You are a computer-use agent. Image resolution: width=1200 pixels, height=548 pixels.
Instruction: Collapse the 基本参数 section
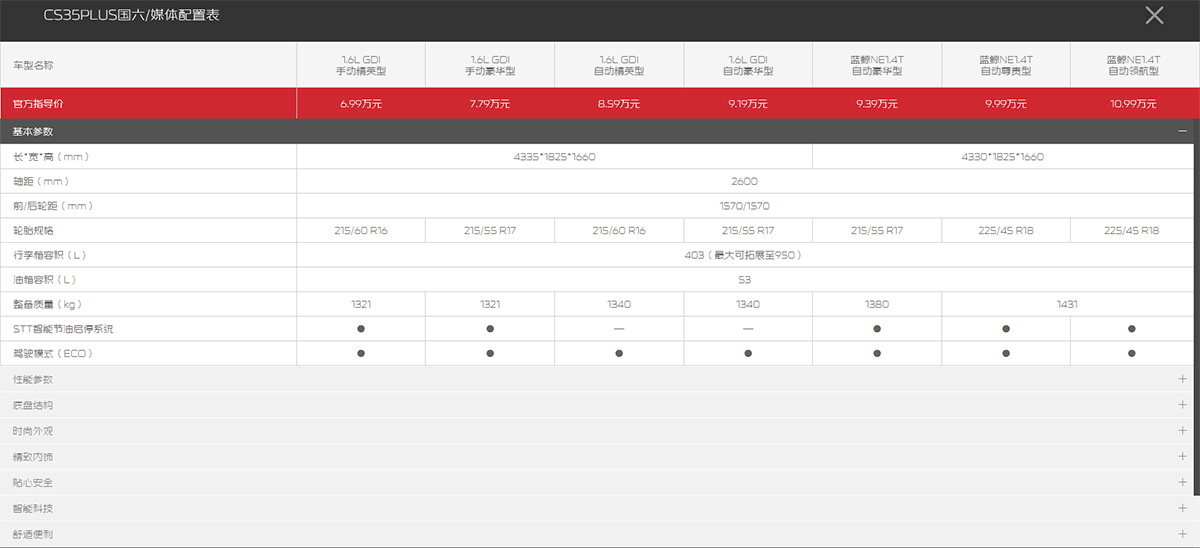coord(1182,131)
